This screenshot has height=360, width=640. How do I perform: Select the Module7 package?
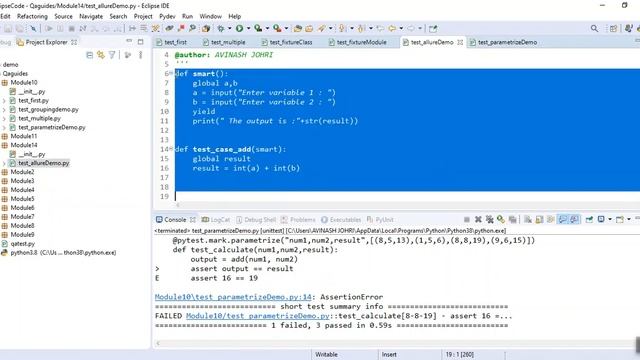pyautogui.click(x=22, y=217)
